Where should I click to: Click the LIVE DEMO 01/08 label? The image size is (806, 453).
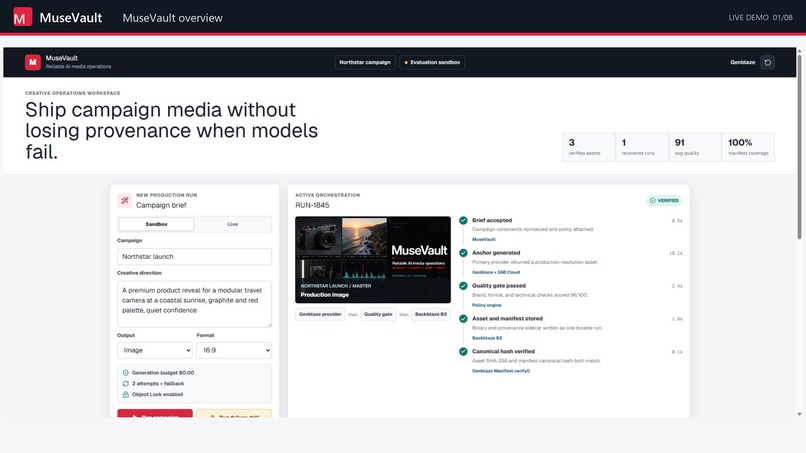[760, 17]
